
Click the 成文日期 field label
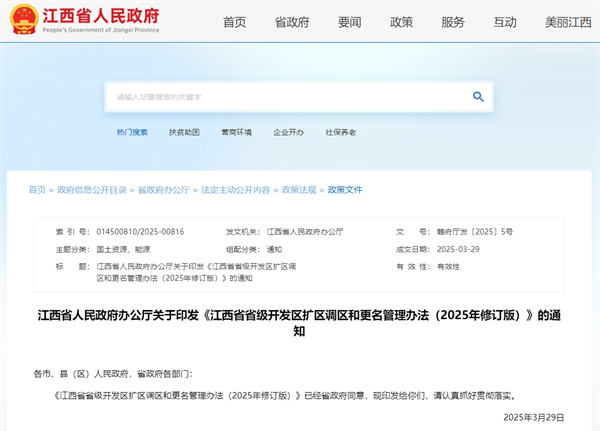413,250
